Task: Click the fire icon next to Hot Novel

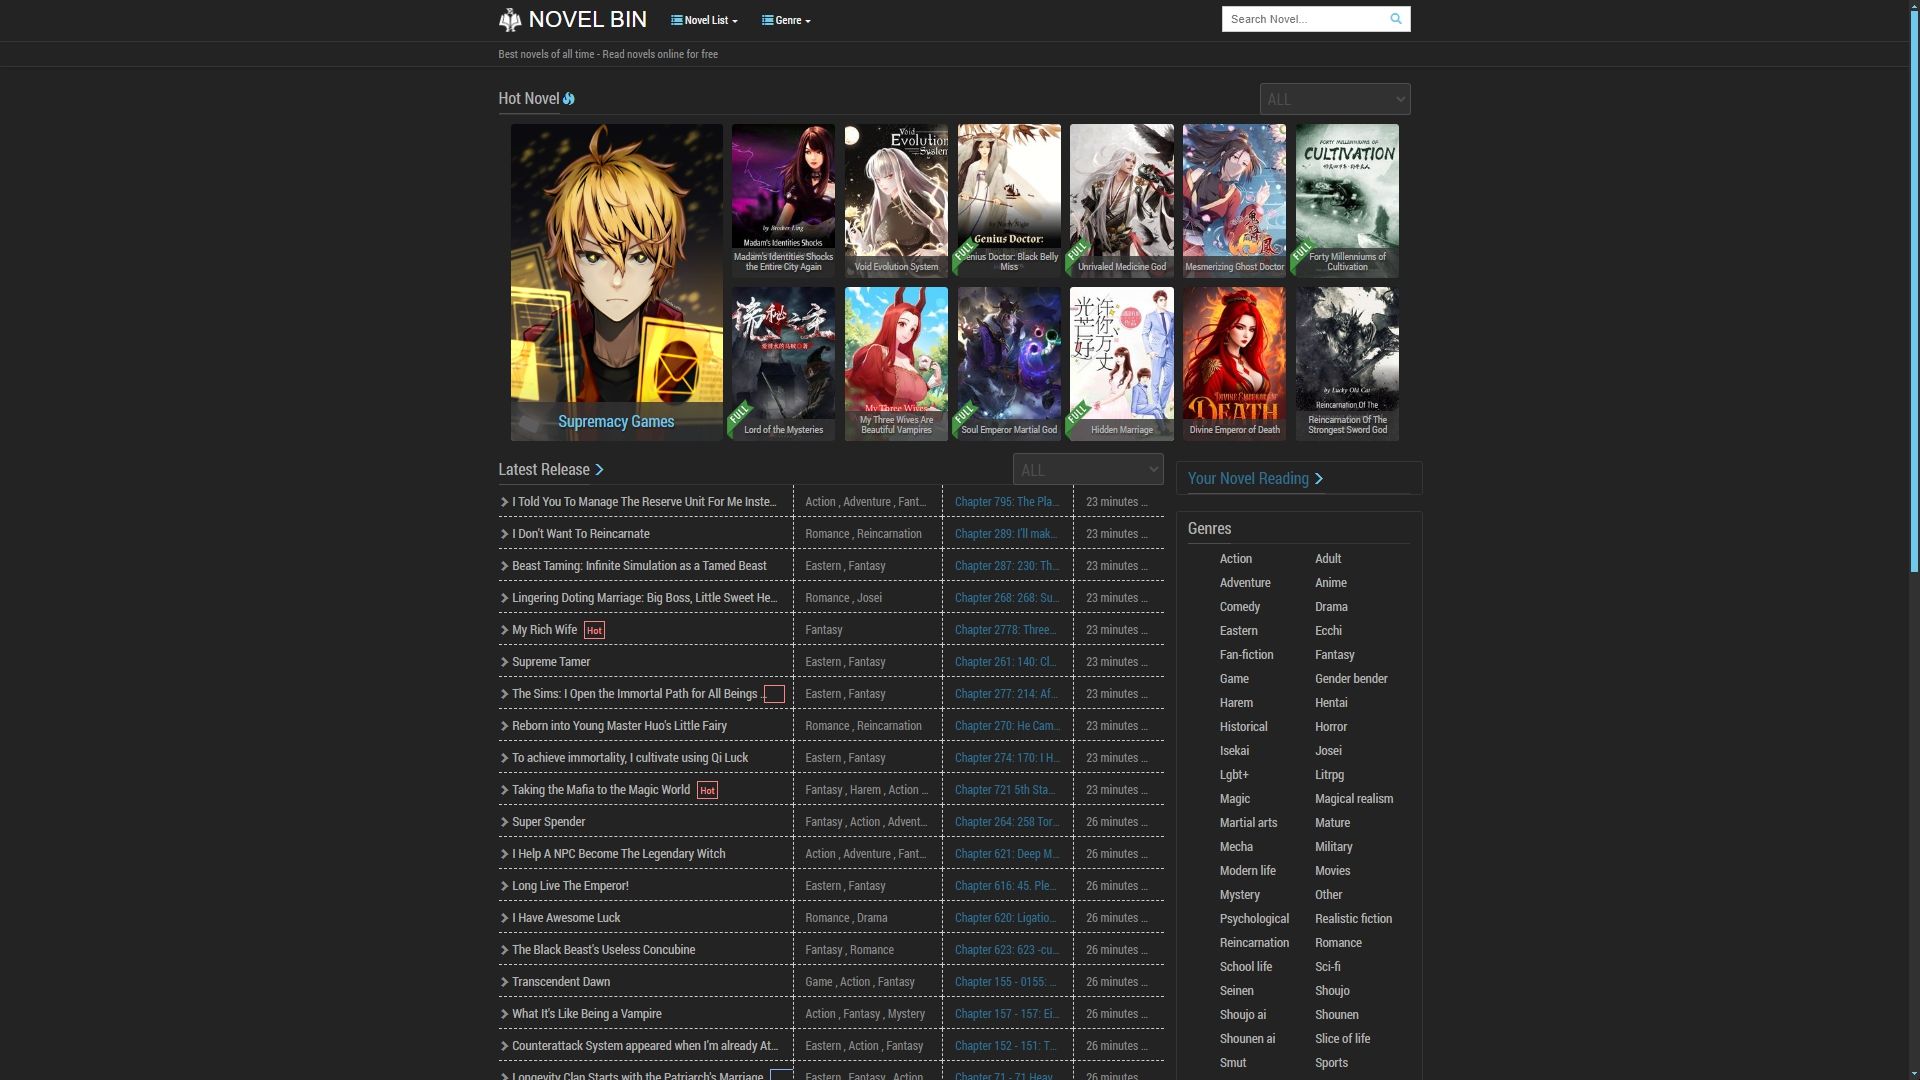Action: (568, 99)
